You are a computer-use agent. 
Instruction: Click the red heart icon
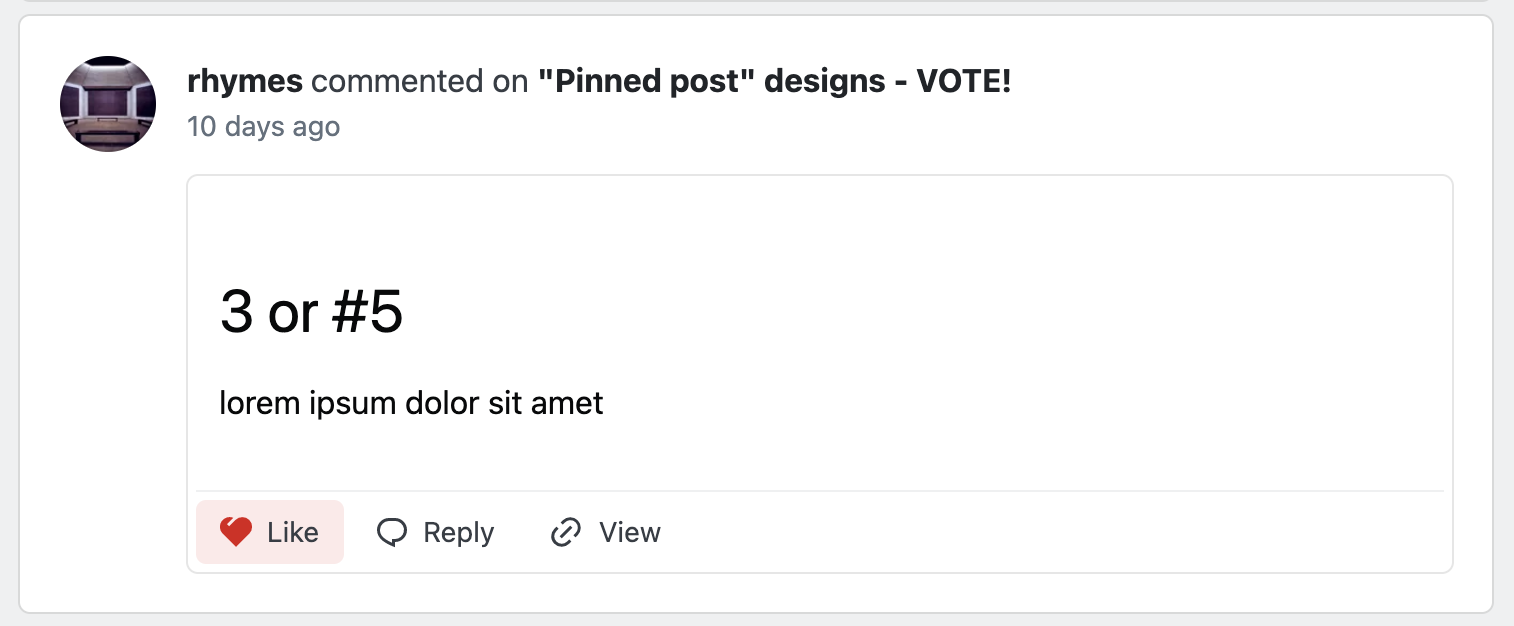pos(236,532)
